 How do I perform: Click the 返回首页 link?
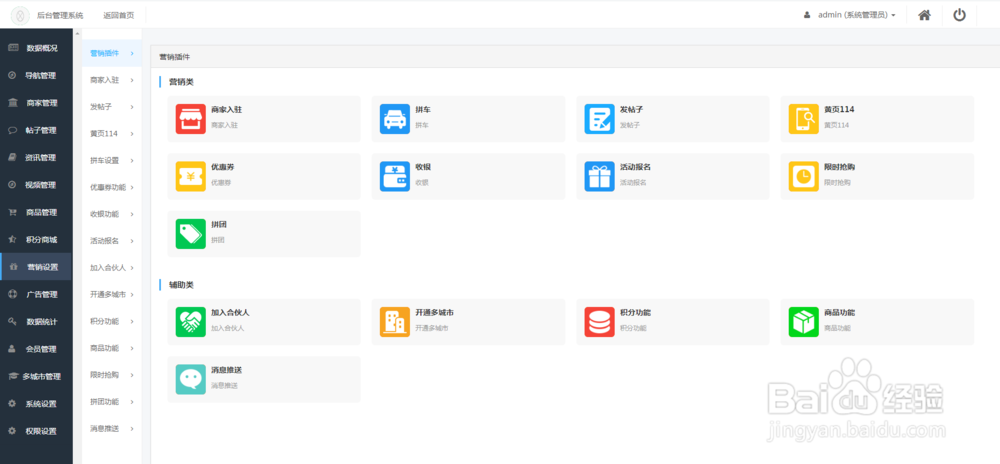point(119,15)
